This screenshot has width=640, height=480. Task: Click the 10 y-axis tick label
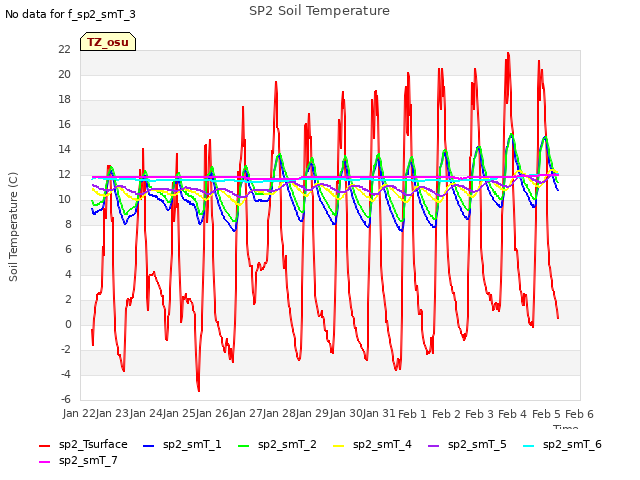64,200
